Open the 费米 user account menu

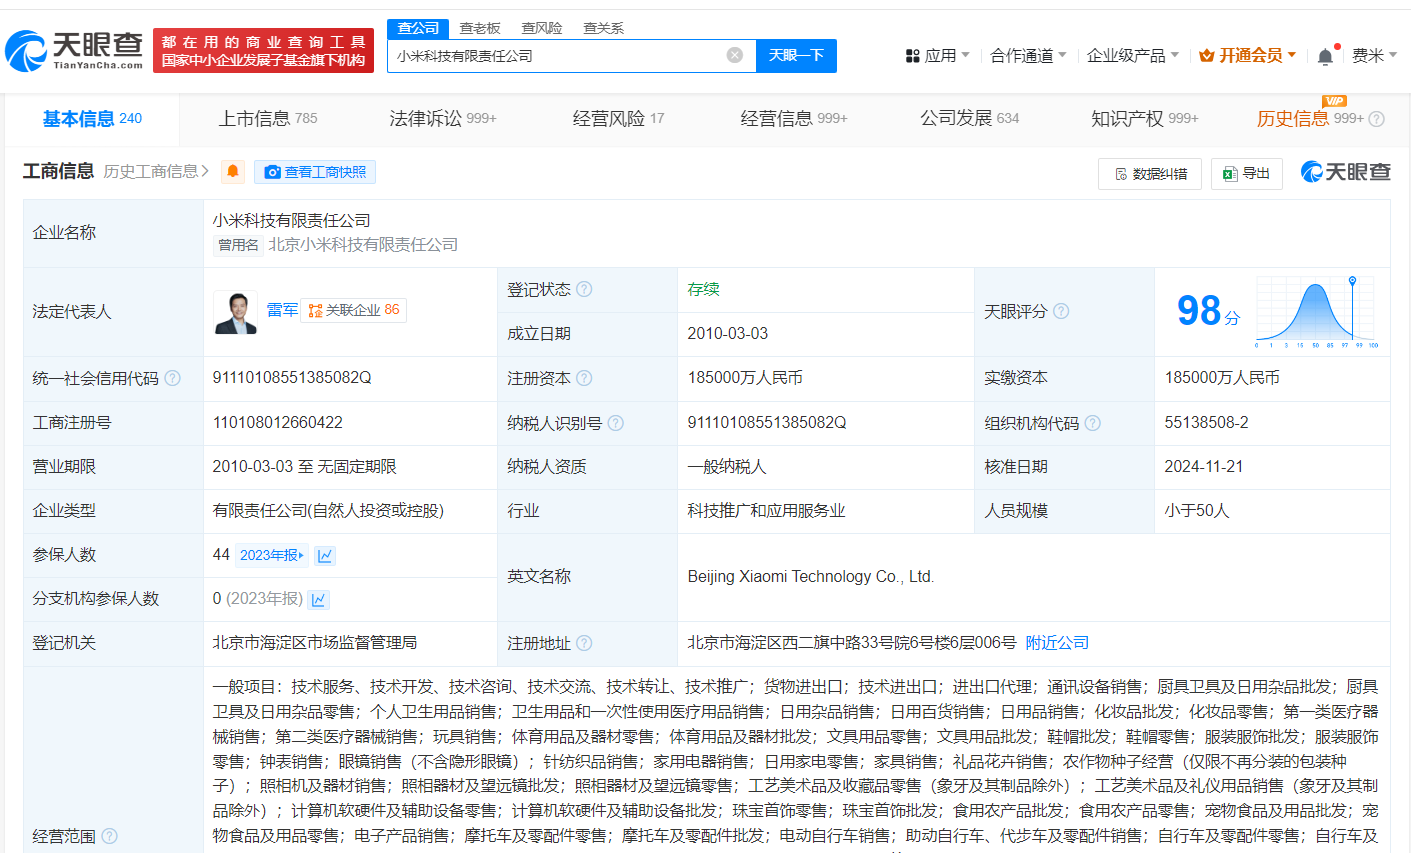click(x=1374, y=56)
